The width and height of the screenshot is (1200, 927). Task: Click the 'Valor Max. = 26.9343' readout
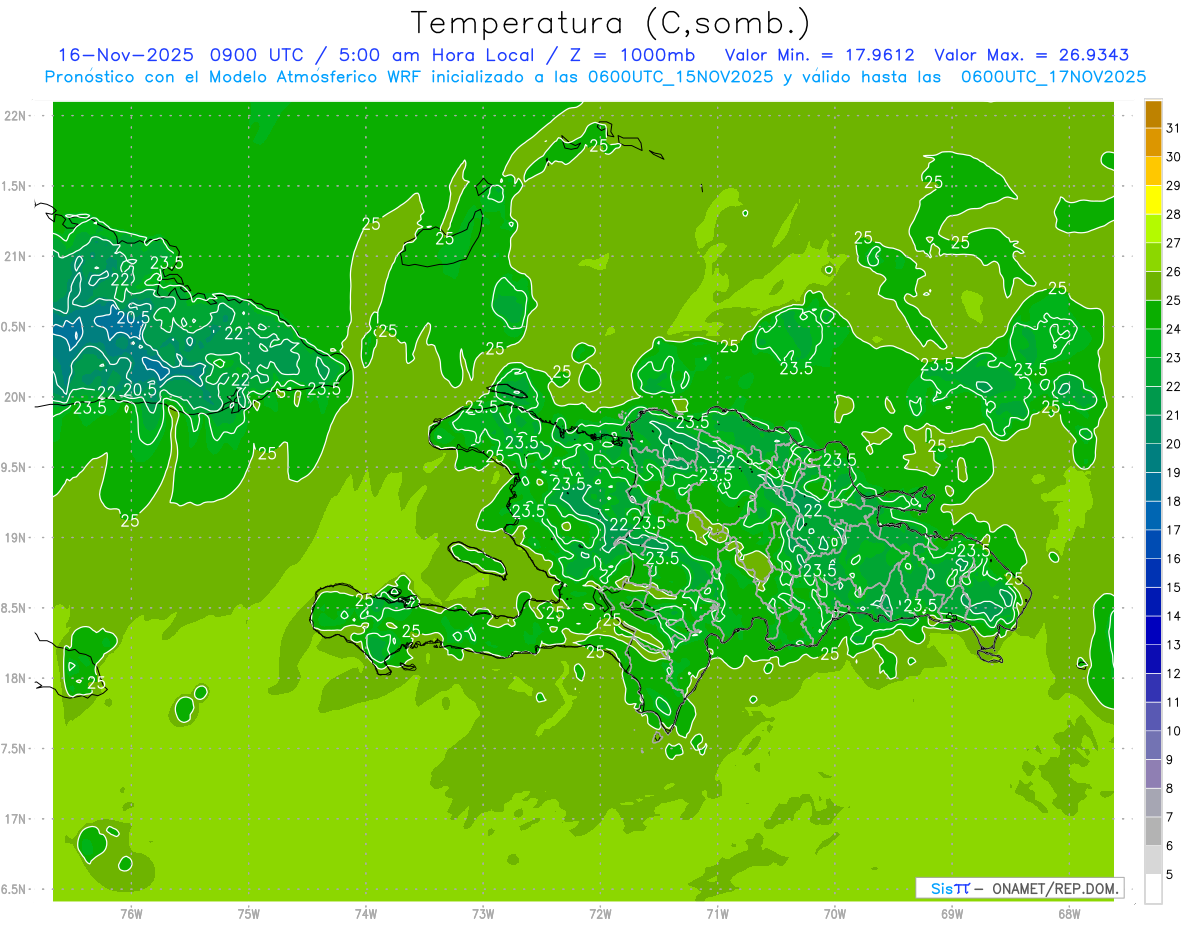(1031, 55)
